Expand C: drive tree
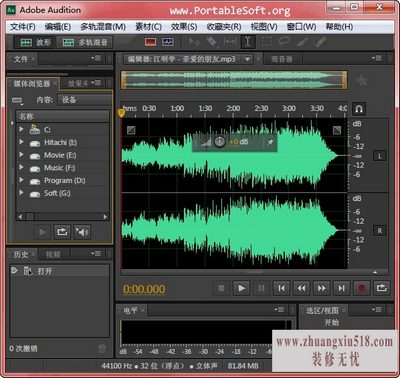 click(x=21, y=129)
